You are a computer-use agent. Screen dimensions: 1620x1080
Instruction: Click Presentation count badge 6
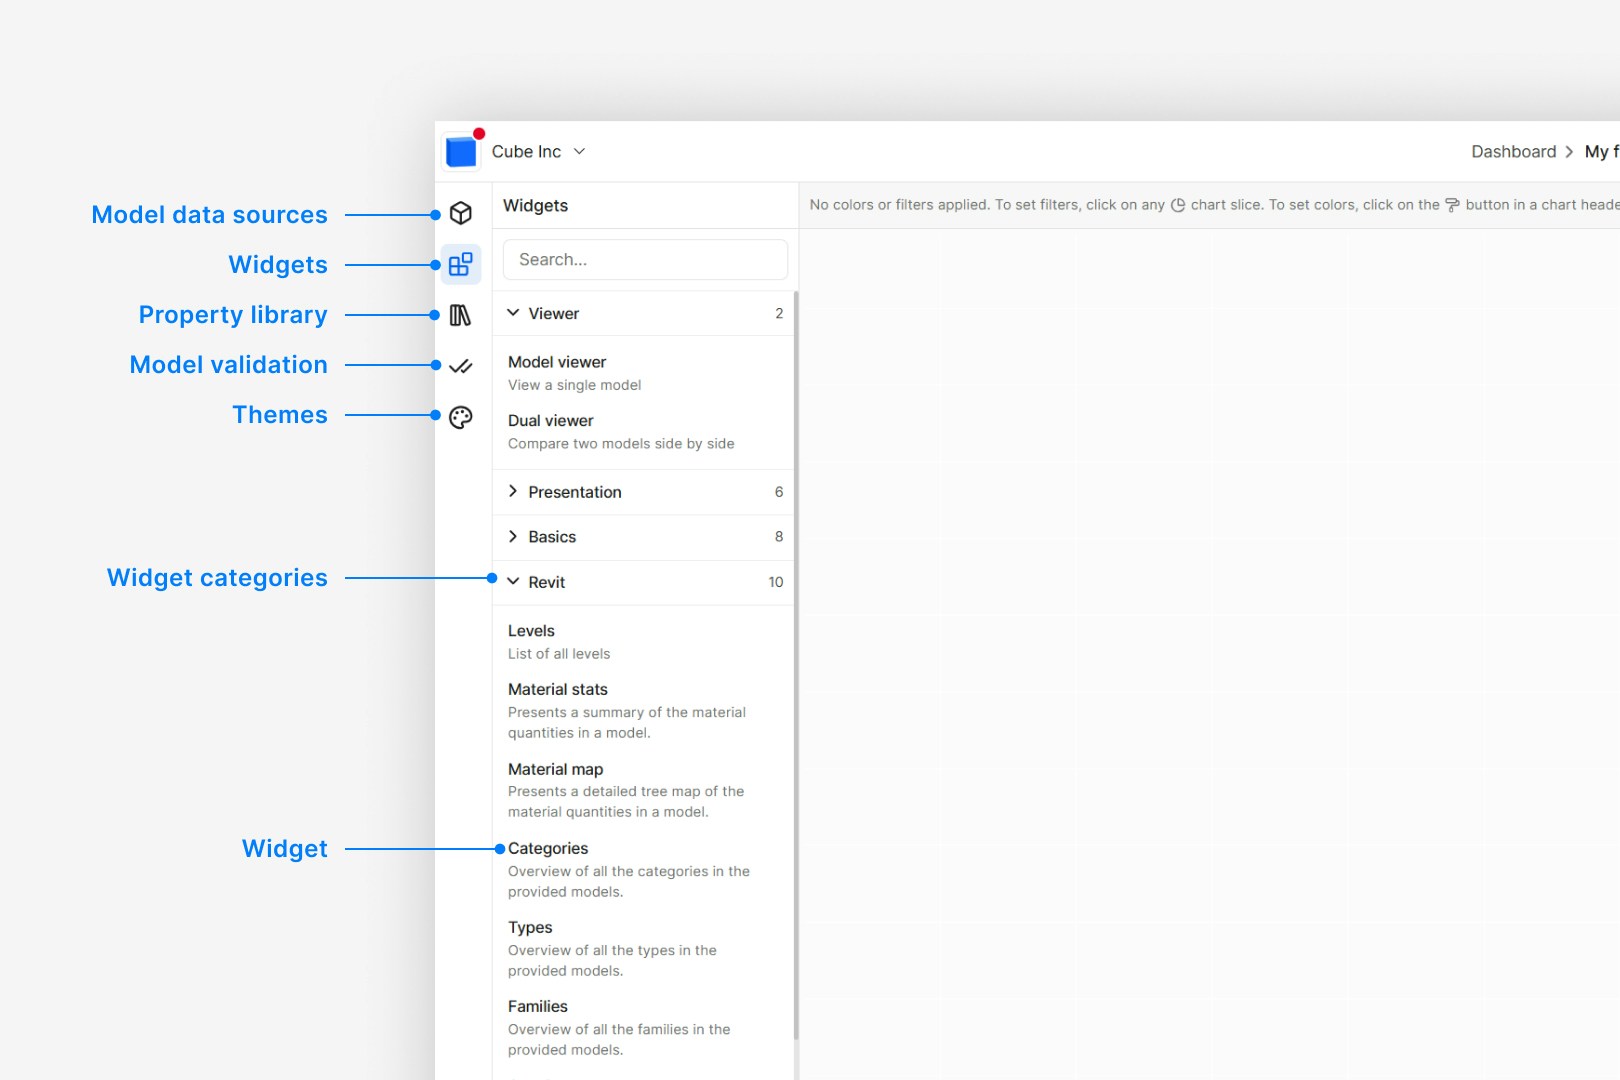(x=779, y=492)
